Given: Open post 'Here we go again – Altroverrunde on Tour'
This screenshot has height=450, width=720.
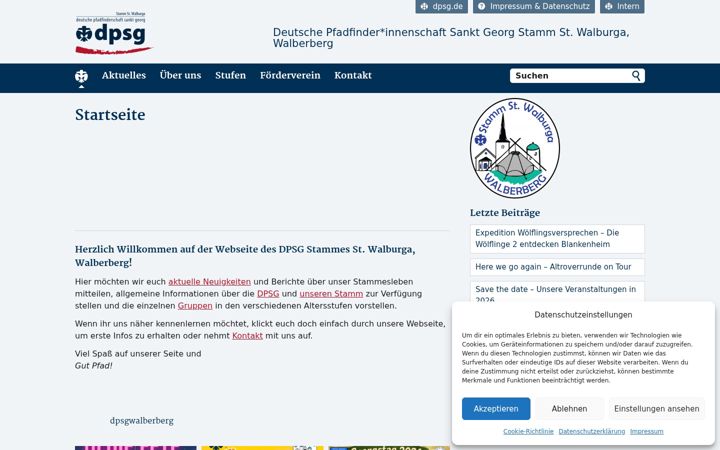Looking at the screenshot, I should point(557,267).
